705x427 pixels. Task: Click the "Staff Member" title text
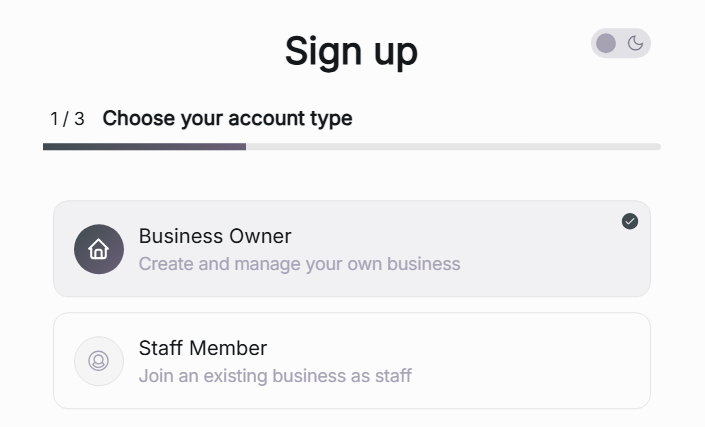tap(203, 348)
